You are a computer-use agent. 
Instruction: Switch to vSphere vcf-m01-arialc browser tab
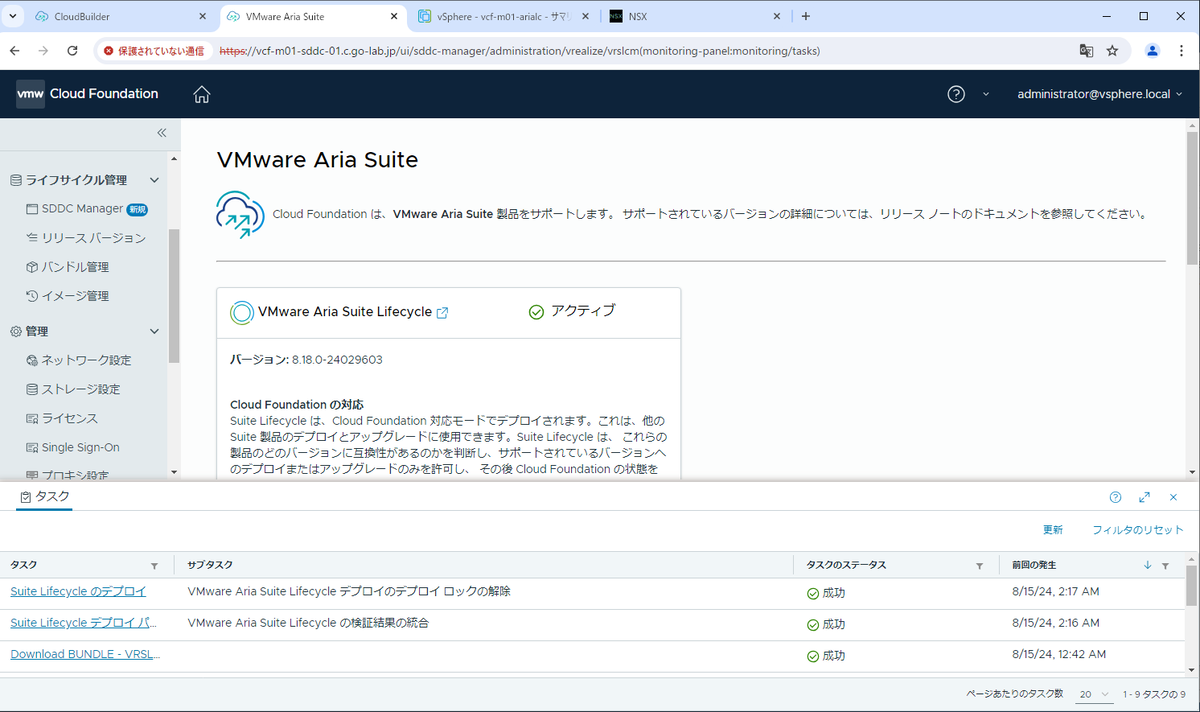coord(503,16)
